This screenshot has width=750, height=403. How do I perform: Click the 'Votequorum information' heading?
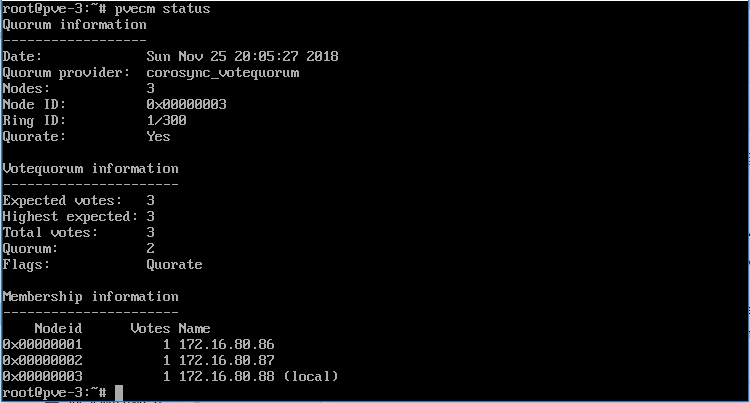click(90, 169)
